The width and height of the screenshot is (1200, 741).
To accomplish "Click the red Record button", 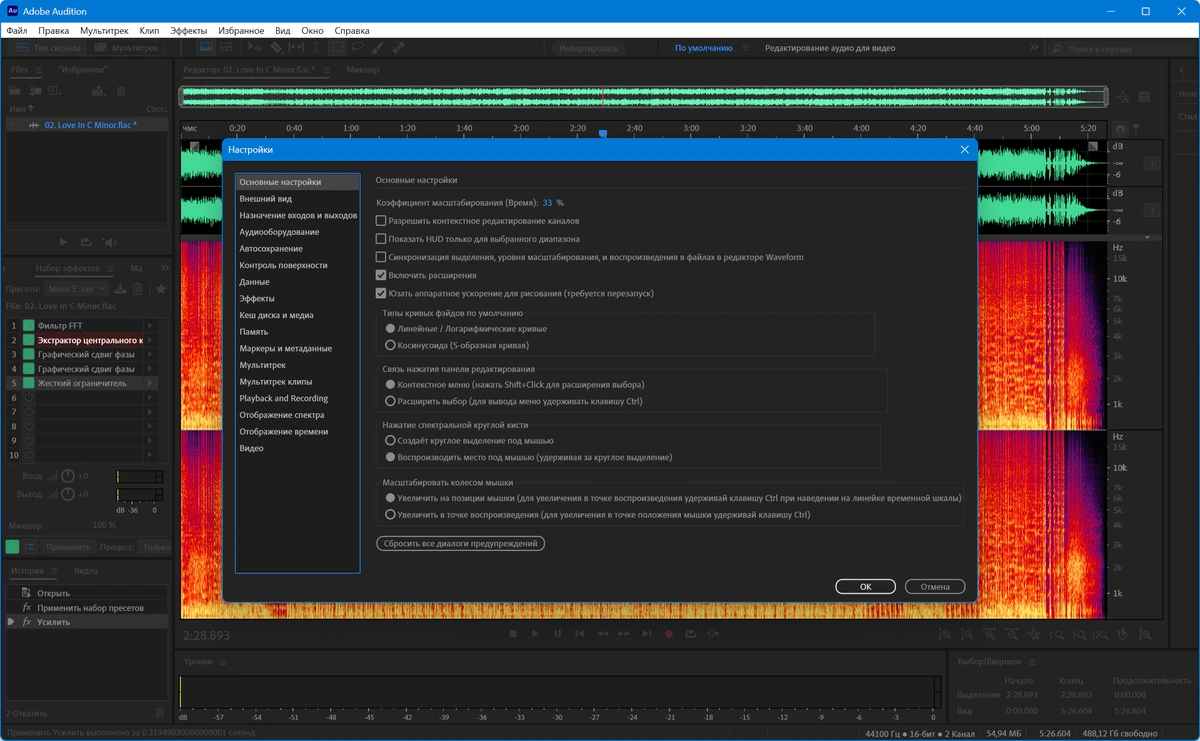I will [668, 634].
